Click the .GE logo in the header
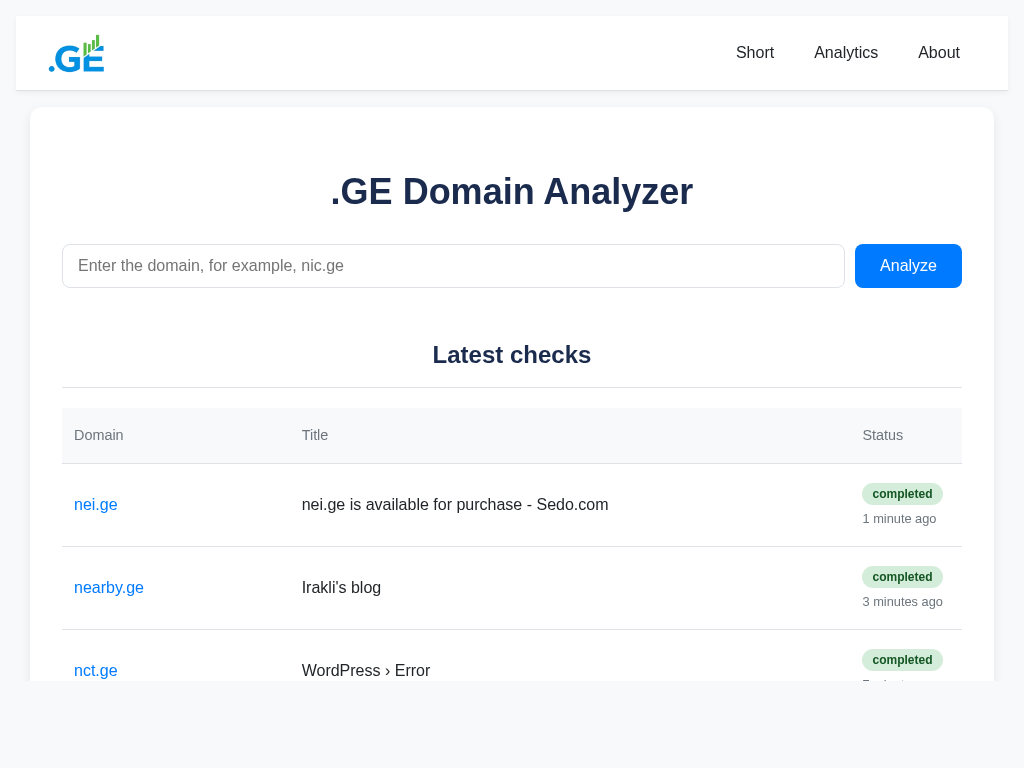This screenshot has width=1024, height=768. 76,54
